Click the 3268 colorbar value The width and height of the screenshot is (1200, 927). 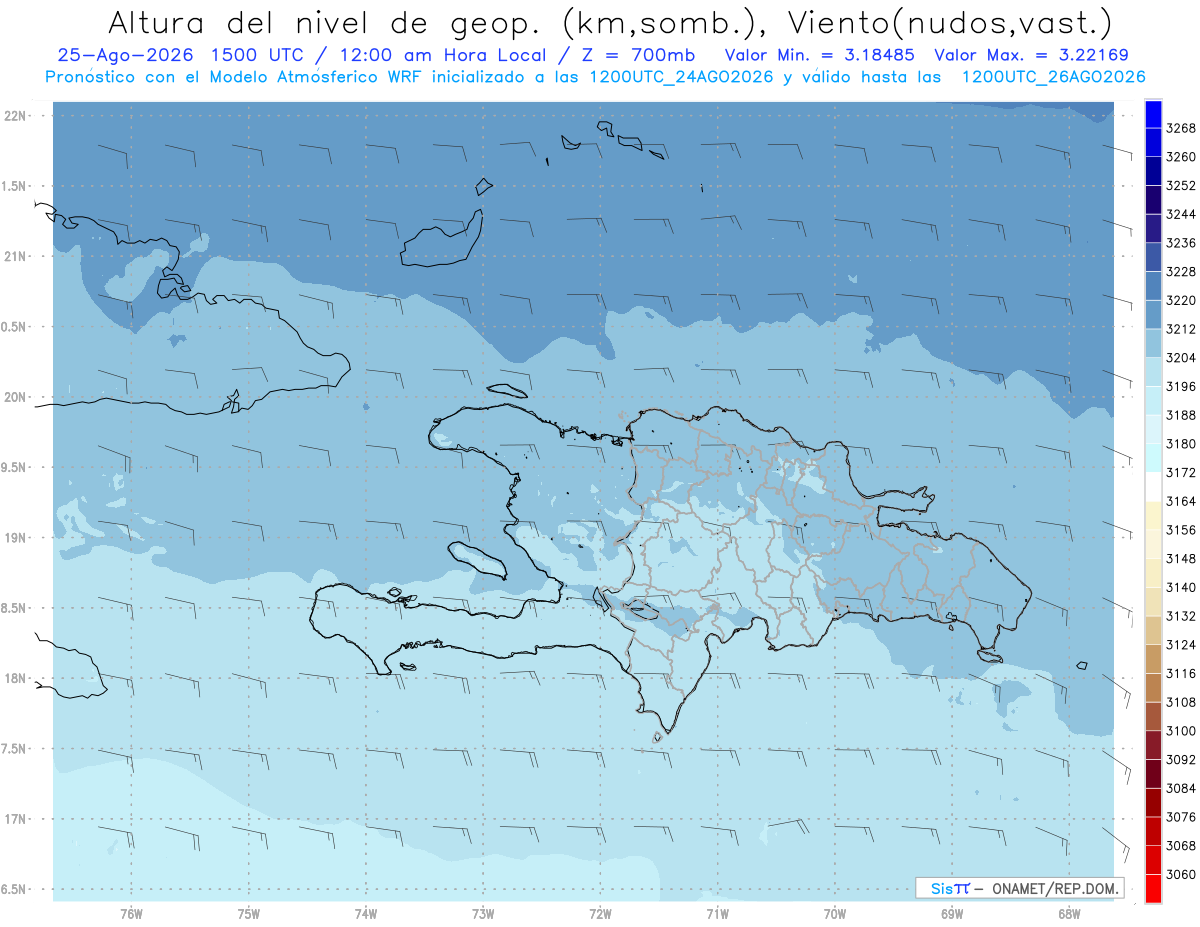click(x=1181, y=128)
